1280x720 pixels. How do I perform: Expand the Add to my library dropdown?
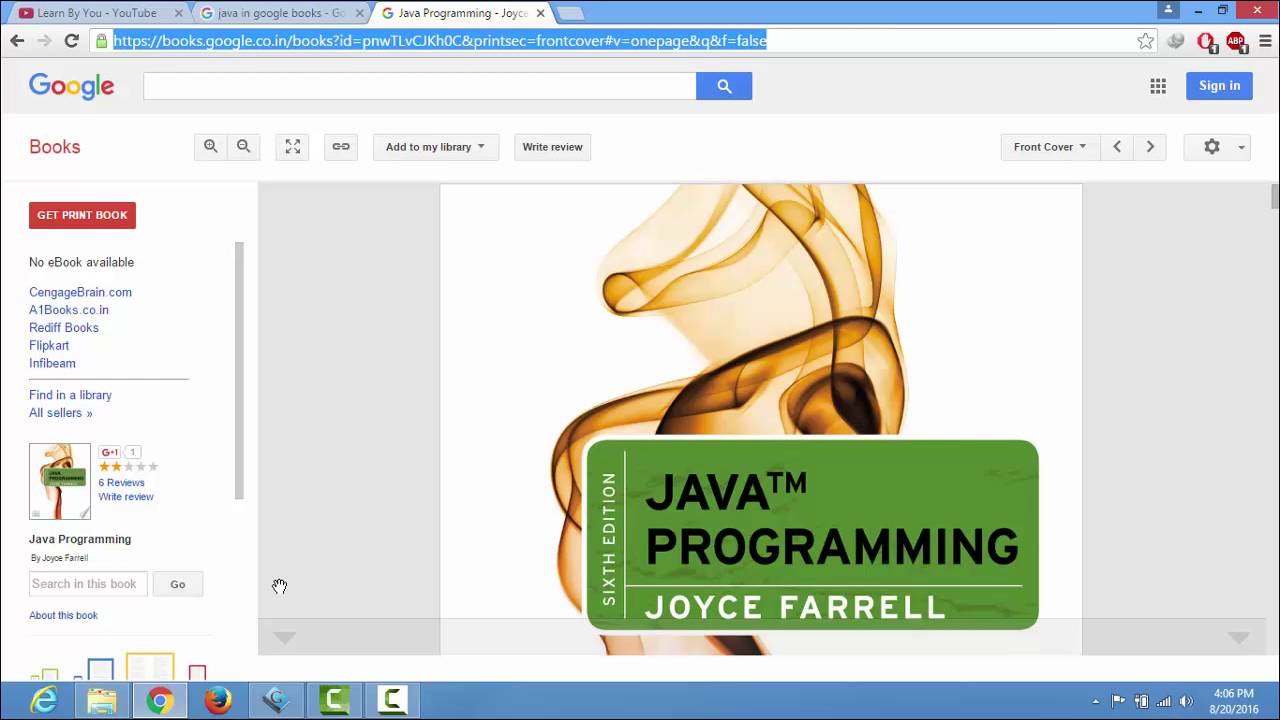[435, 146]
